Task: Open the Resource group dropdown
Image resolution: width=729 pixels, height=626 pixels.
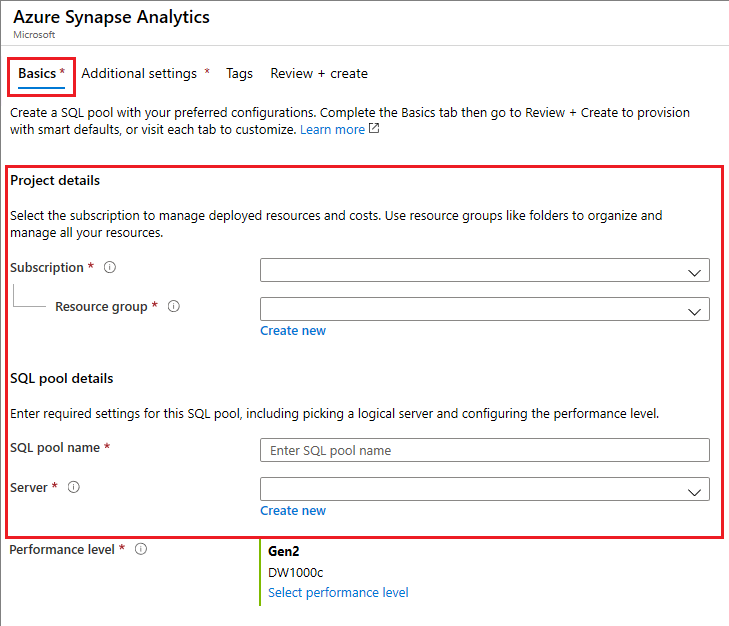Action: [485, 309]
